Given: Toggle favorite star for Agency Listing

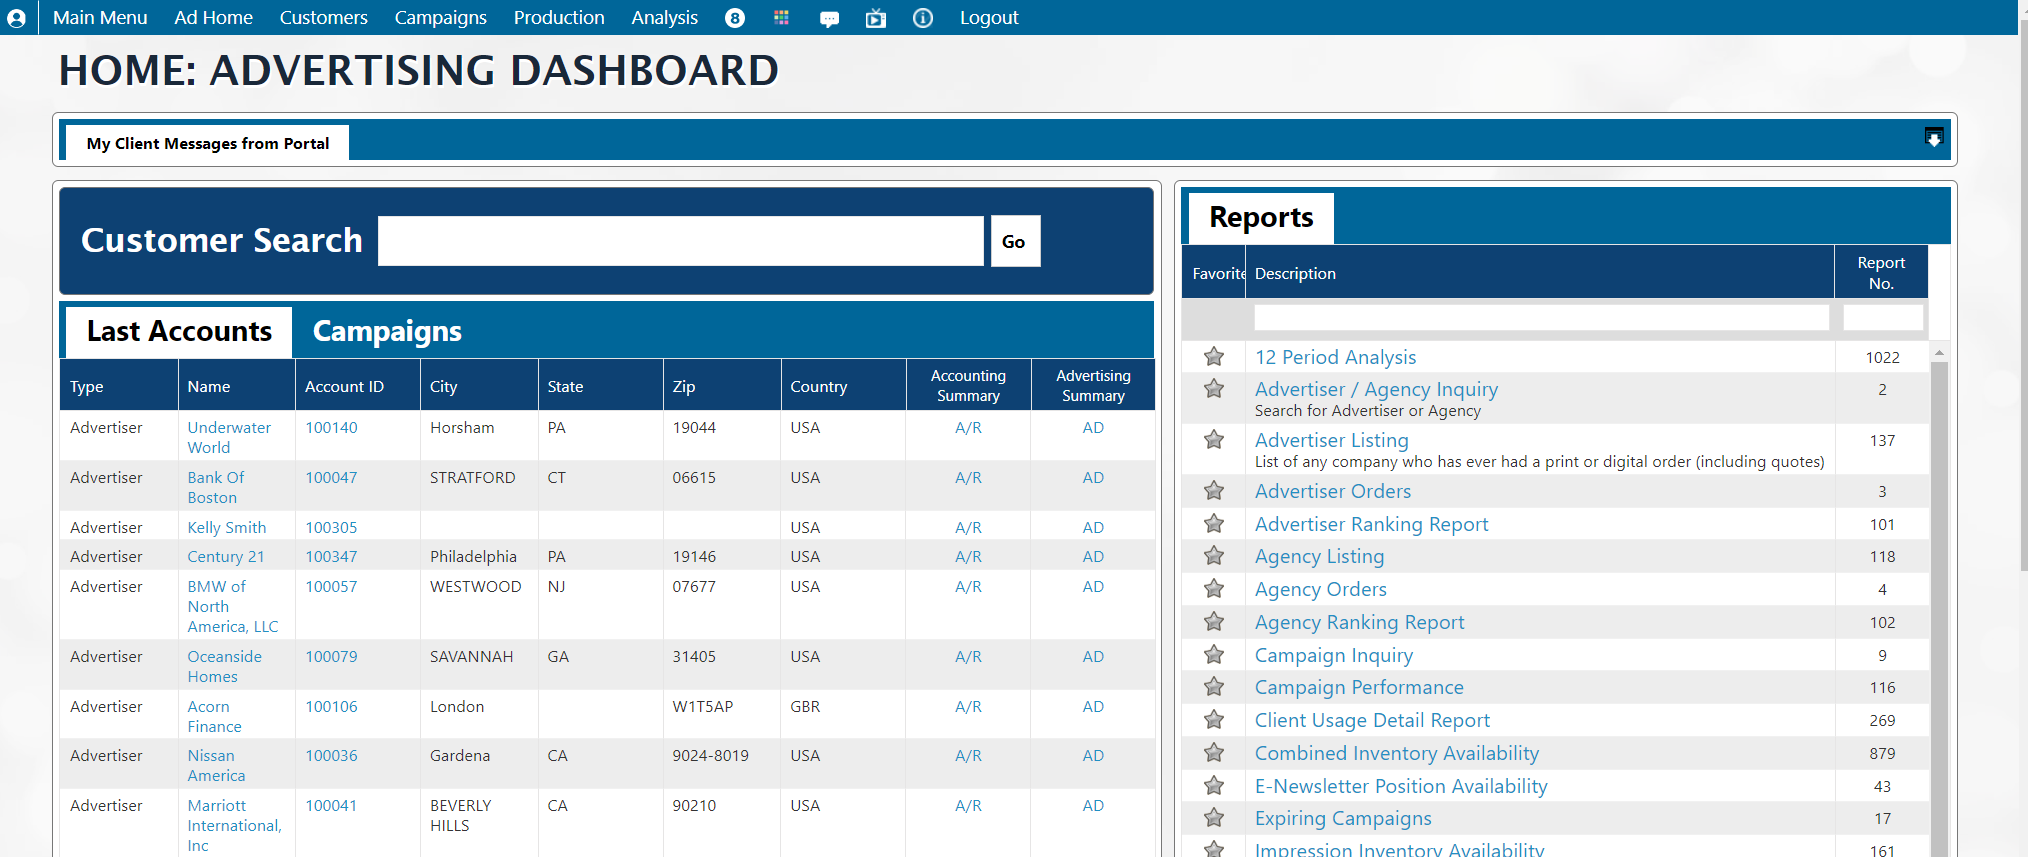Looking at the screenshot, I should click(1214, 556).
